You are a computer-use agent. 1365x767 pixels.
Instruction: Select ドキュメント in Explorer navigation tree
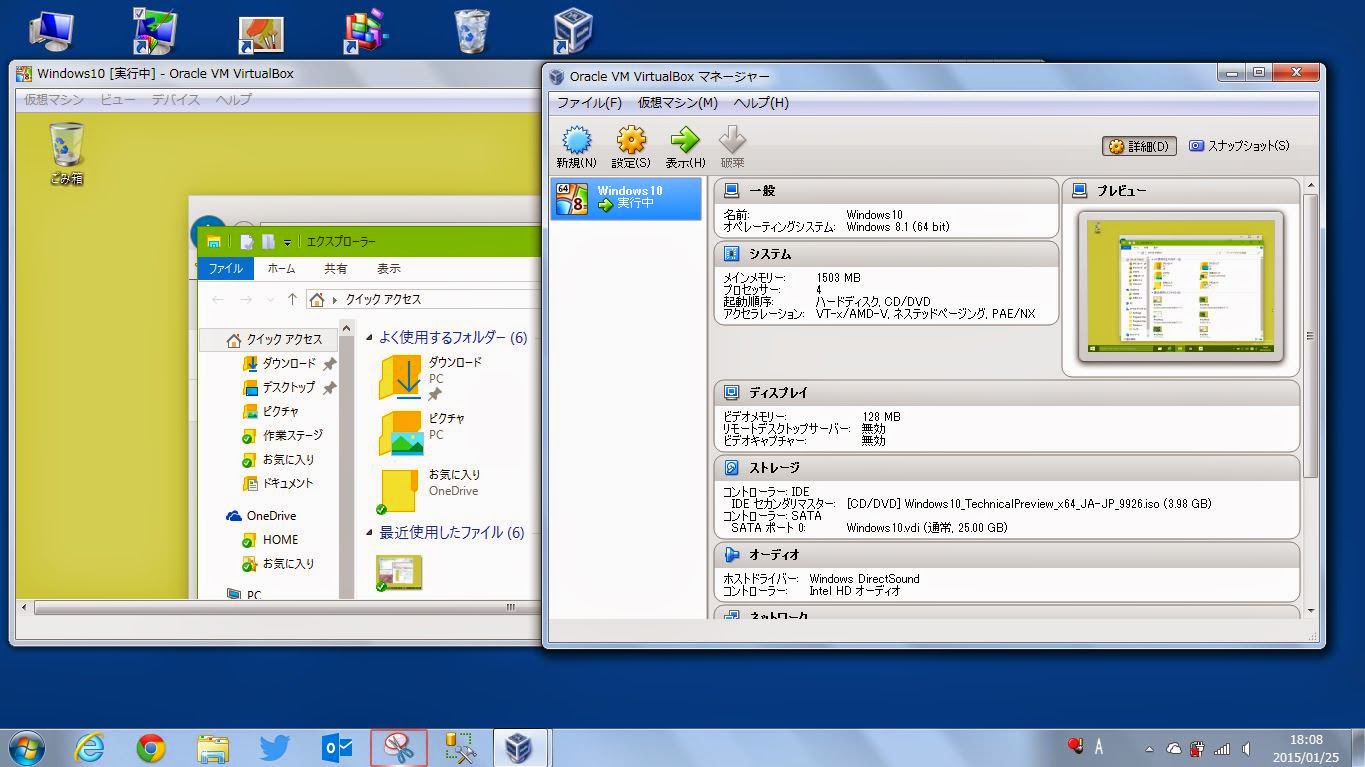(279, 483)
